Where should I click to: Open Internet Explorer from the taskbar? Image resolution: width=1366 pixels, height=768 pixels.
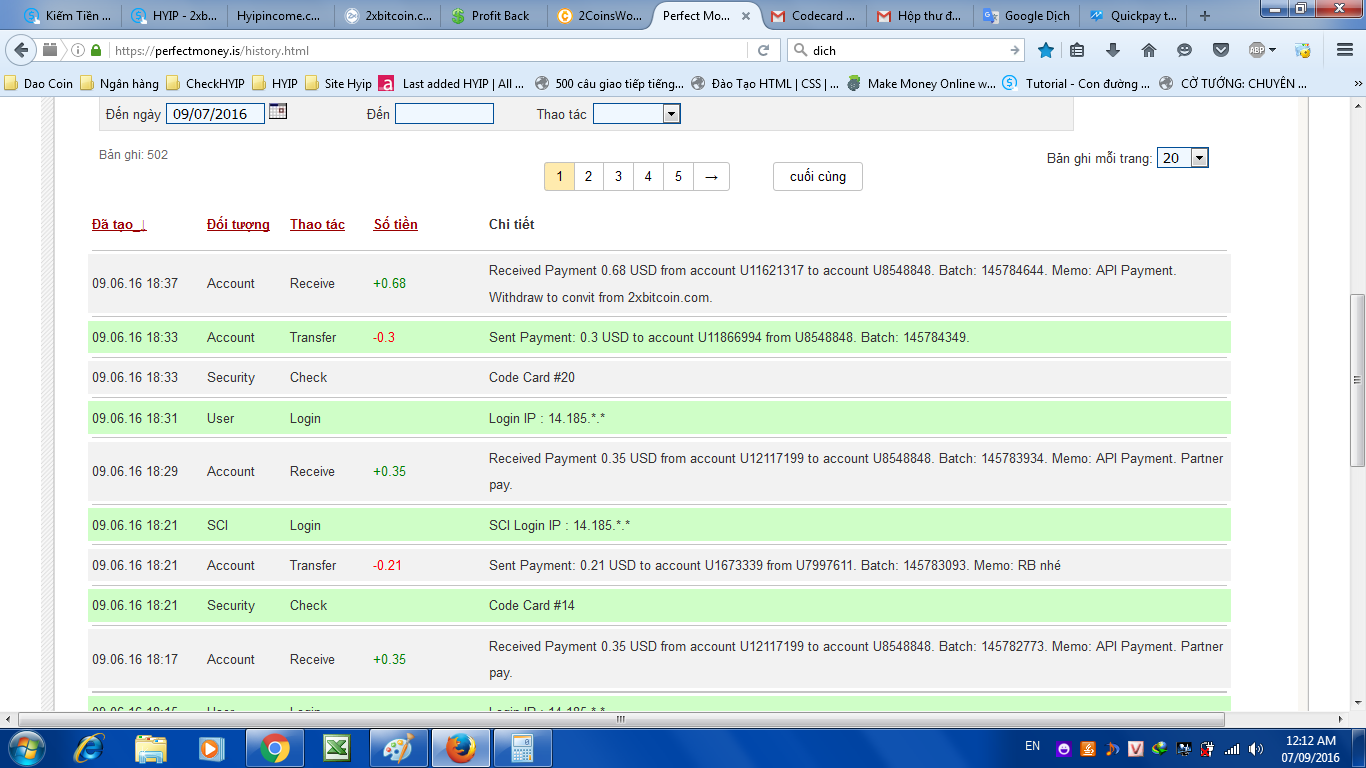pyautogui.click(x=91, y=748)
